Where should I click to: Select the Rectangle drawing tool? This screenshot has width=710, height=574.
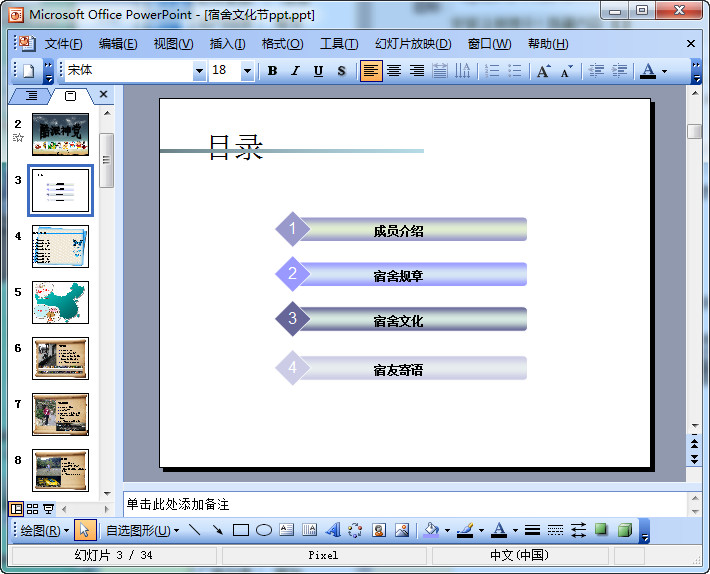[240, 530]
